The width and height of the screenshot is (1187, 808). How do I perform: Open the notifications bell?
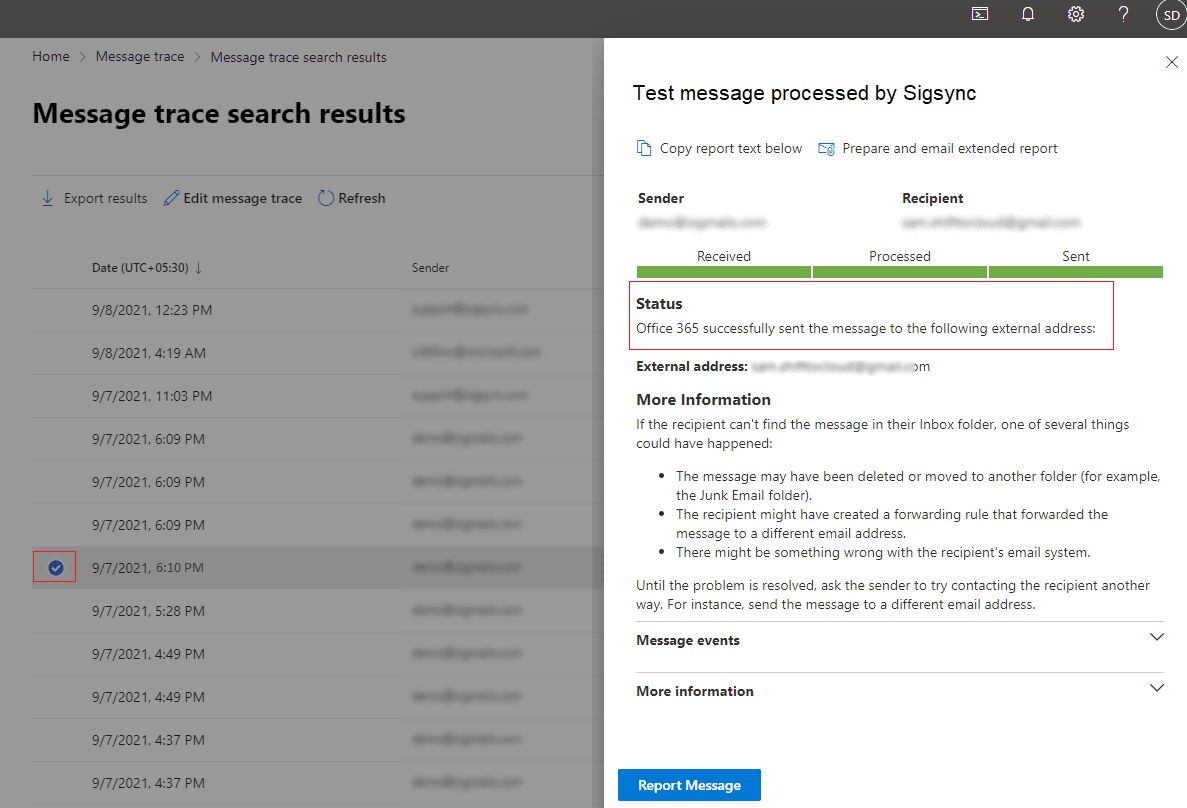(x=1027, y=15)
